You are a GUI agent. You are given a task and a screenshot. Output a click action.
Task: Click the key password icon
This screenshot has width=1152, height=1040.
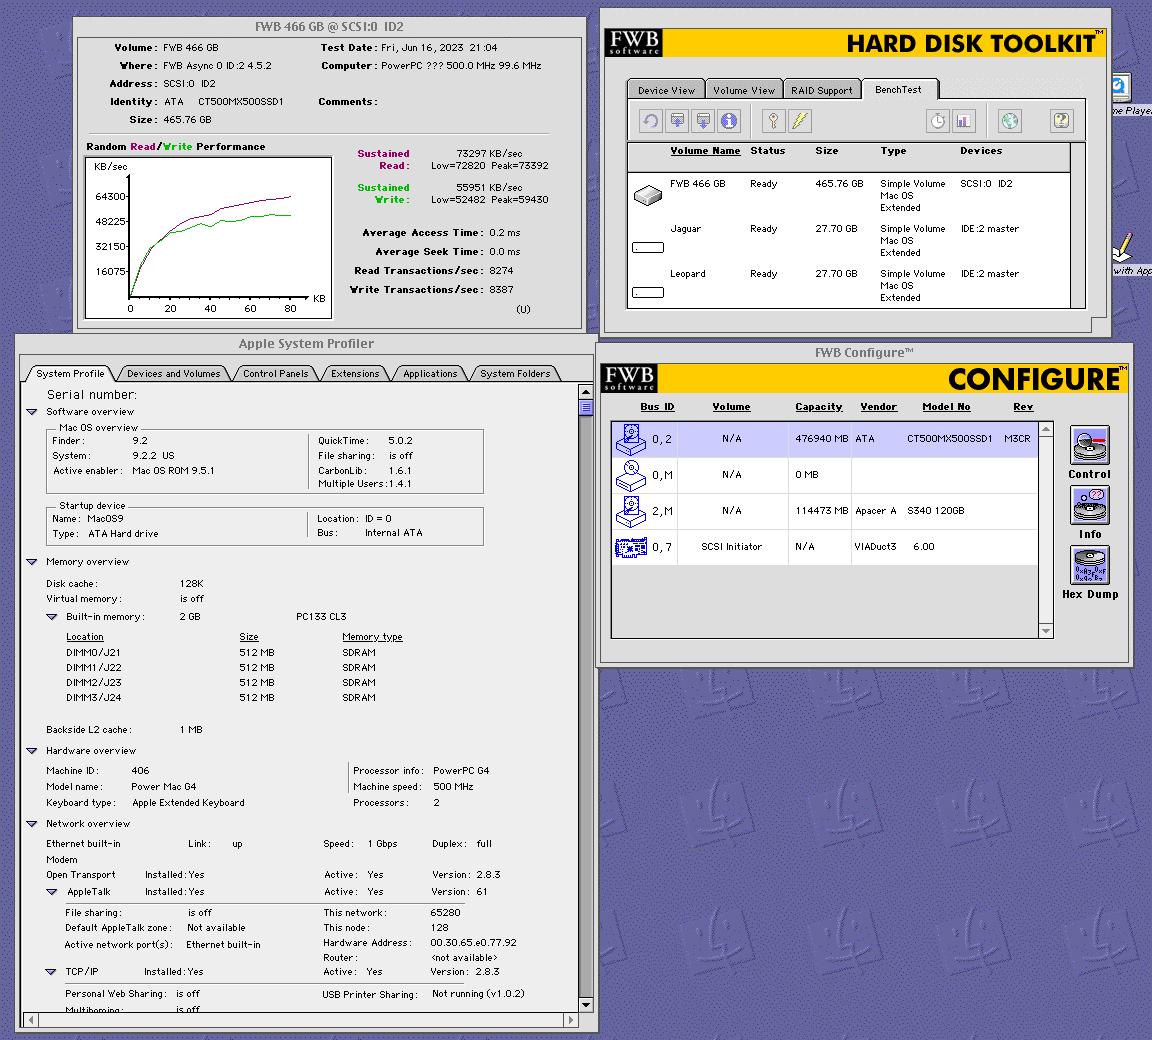774,121
